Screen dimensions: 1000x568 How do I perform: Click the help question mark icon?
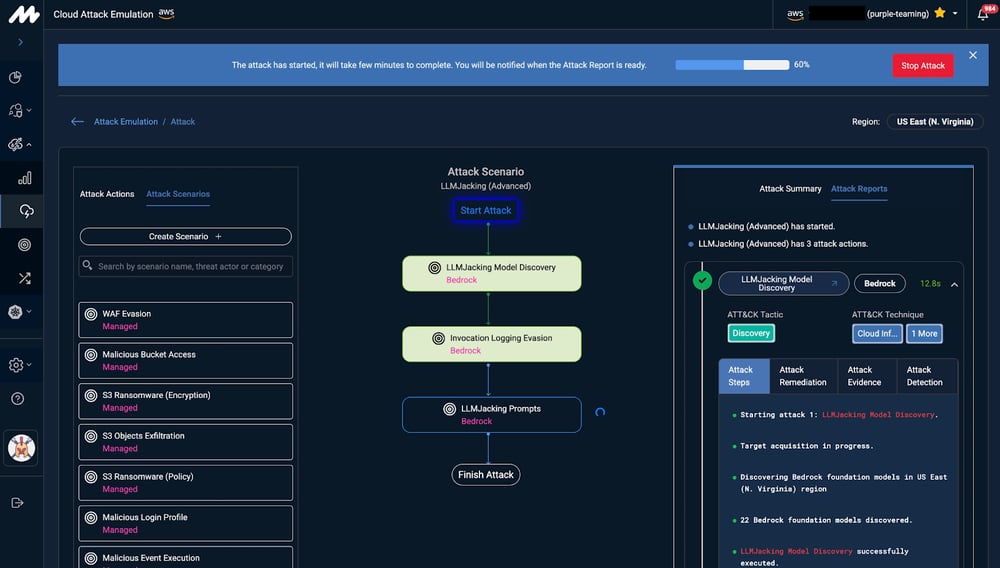click(x=17, y=399)
